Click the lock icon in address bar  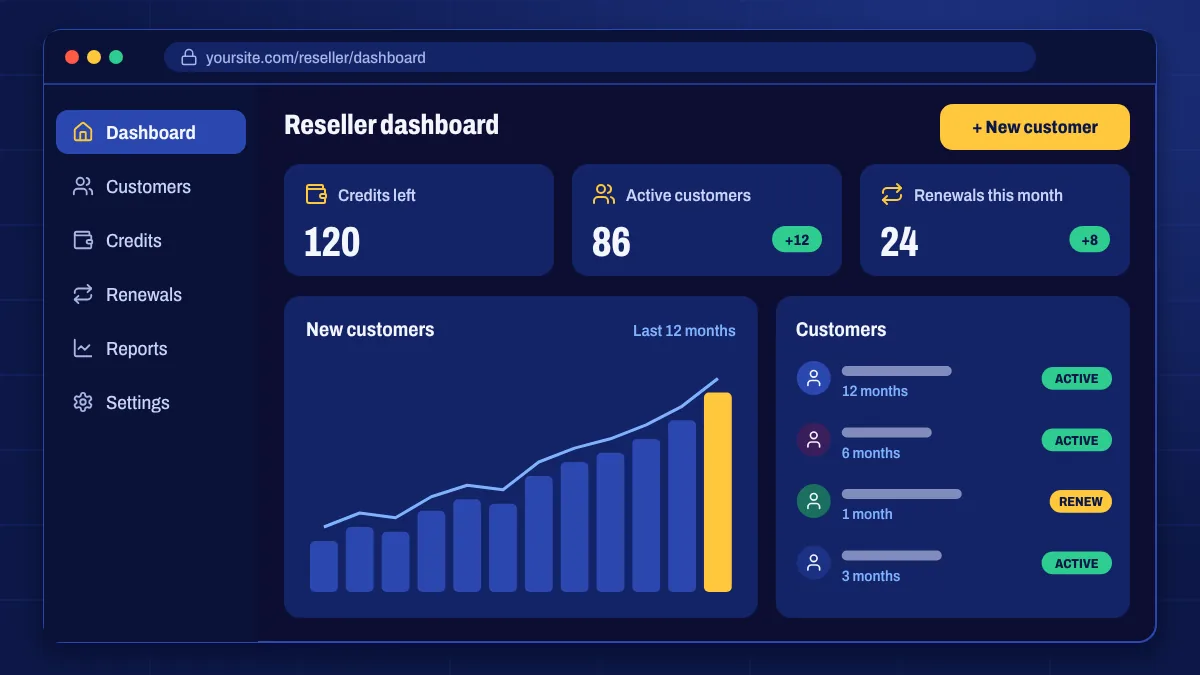(188, 57)
